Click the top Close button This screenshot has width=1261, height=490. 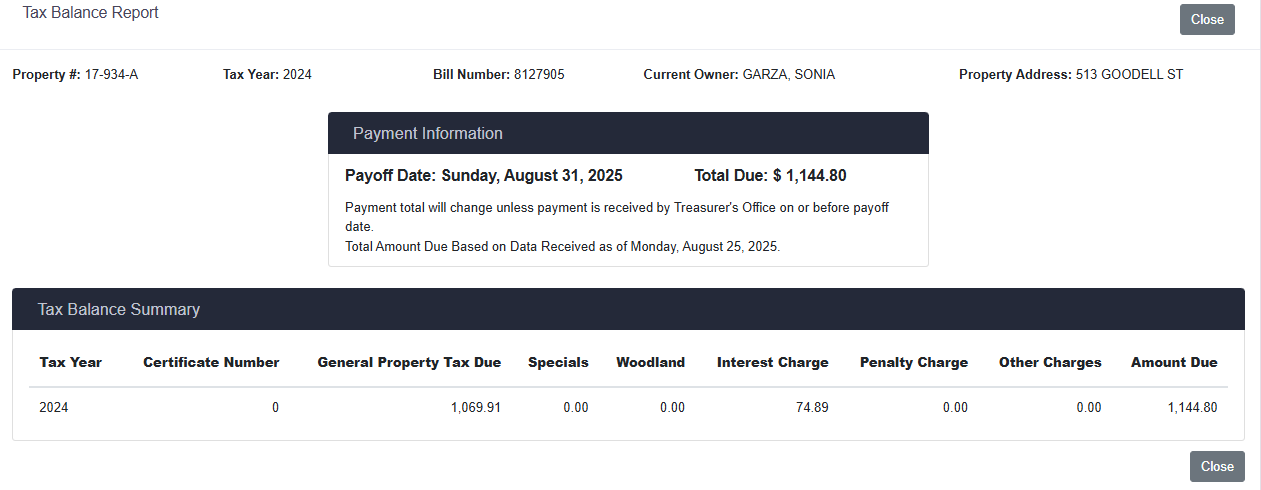point(1207,20)
